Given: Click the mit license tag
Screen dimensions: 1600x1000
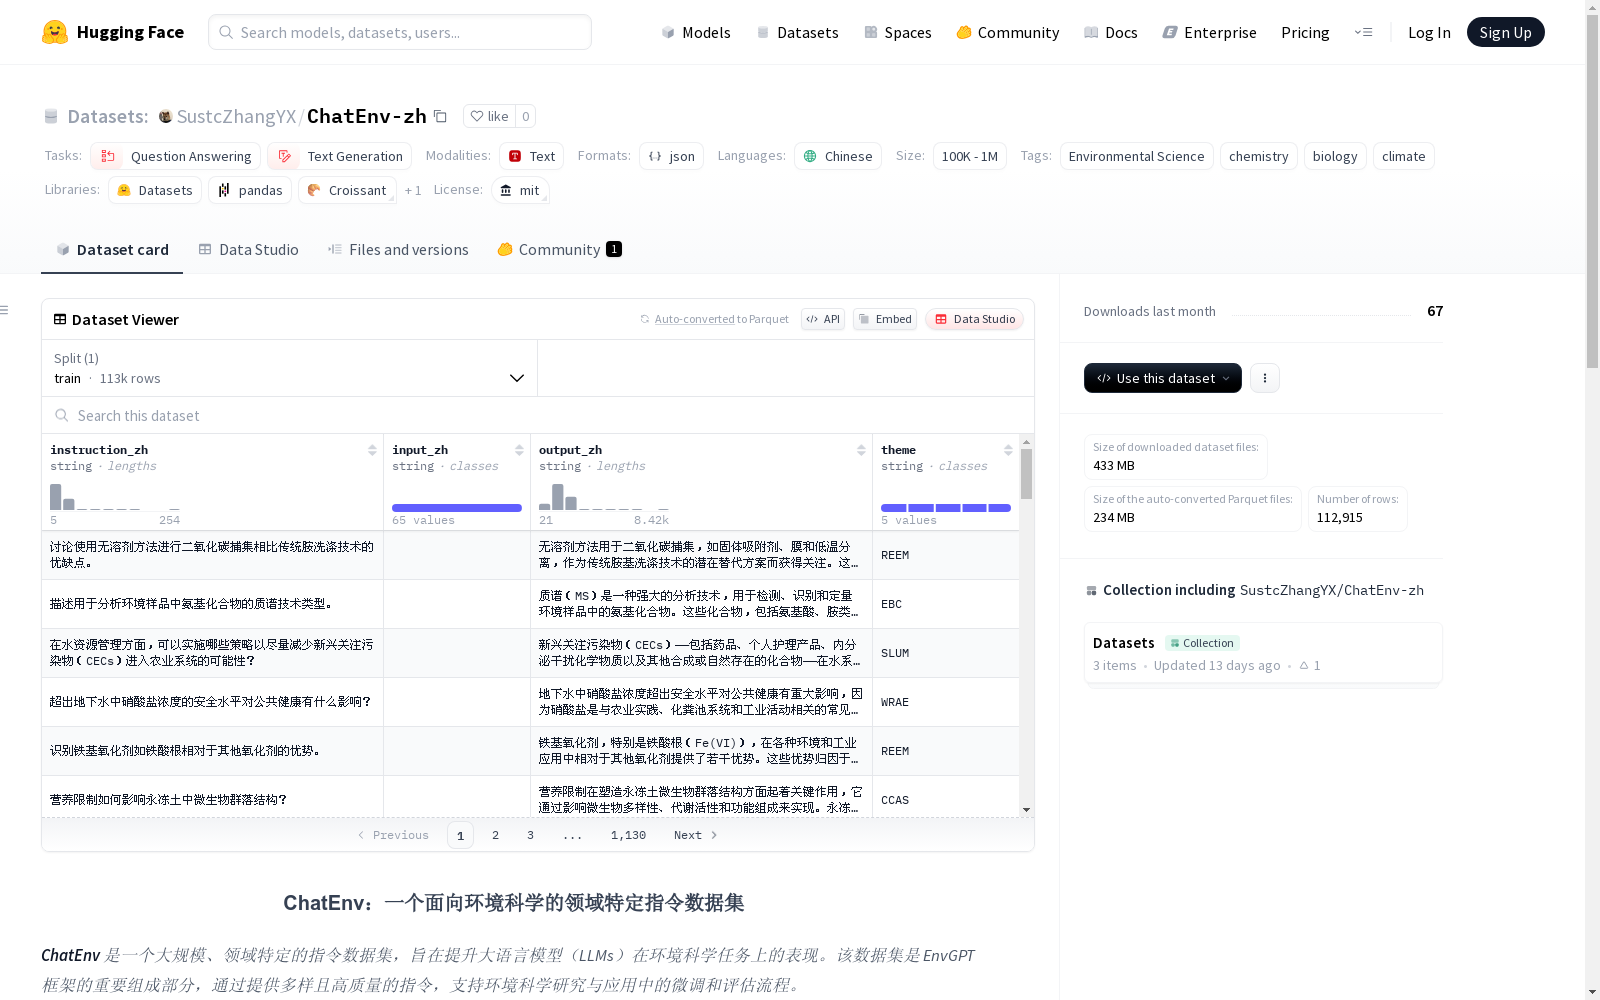Looking at the screenshot, I should click(x=520, y=190).
